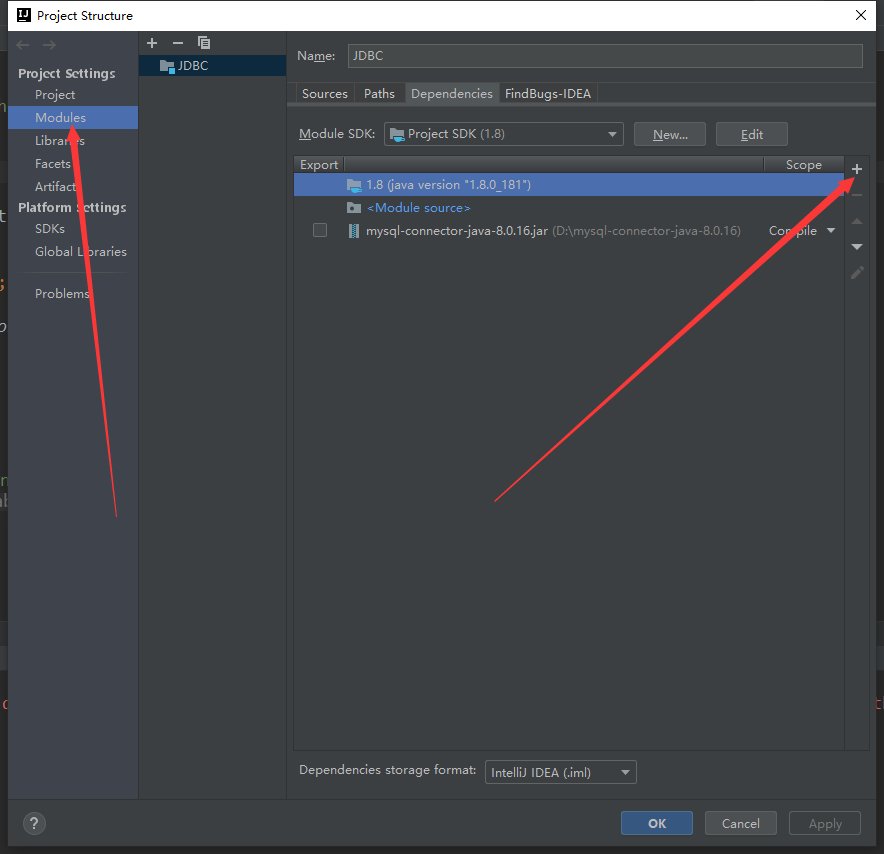
Task: Open the FindBugs-IDEA tab
Action: click(547, 94)
